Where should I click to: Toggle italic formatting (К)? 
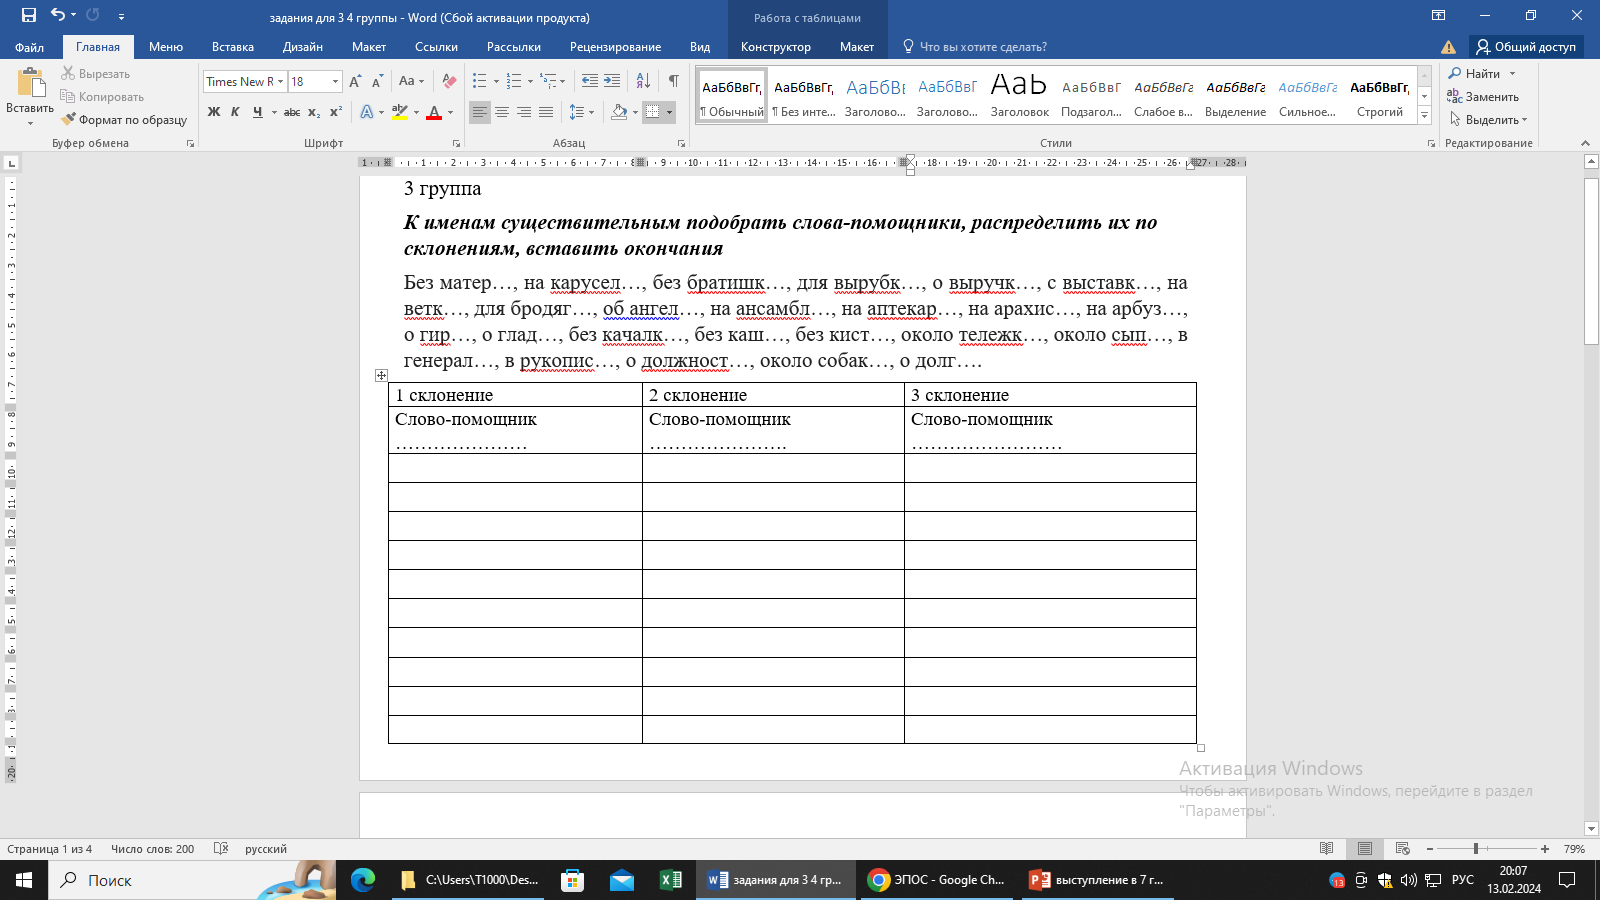tap(235, 112)
